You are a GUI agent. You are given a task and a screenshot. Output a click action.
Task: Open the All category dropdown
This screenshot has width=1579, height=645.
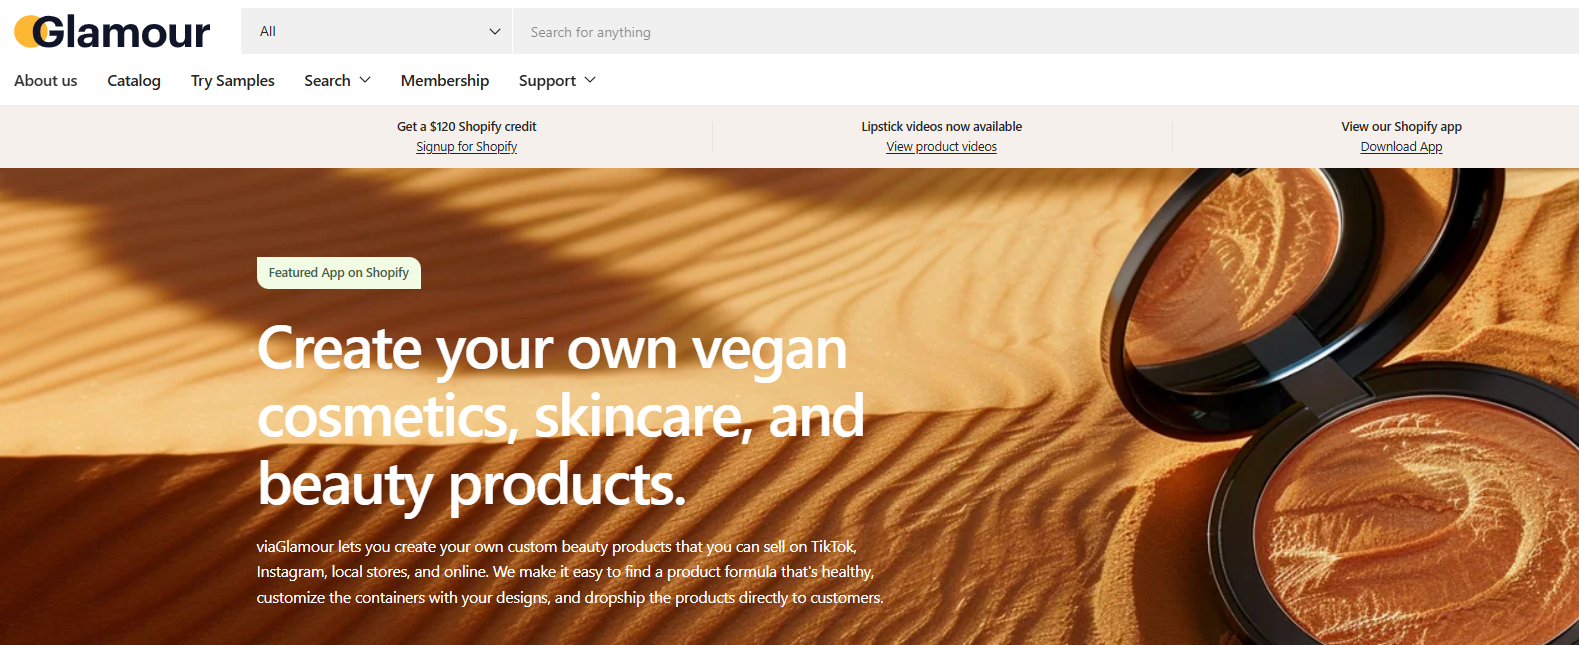point(377,31)
